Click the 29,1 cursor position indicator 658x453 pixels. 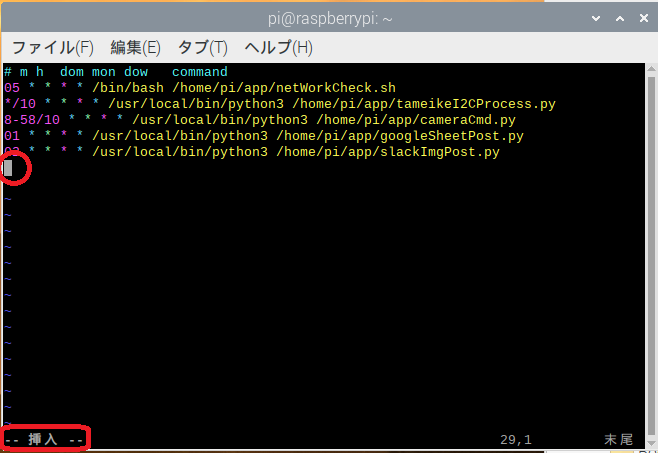[516, 439]
